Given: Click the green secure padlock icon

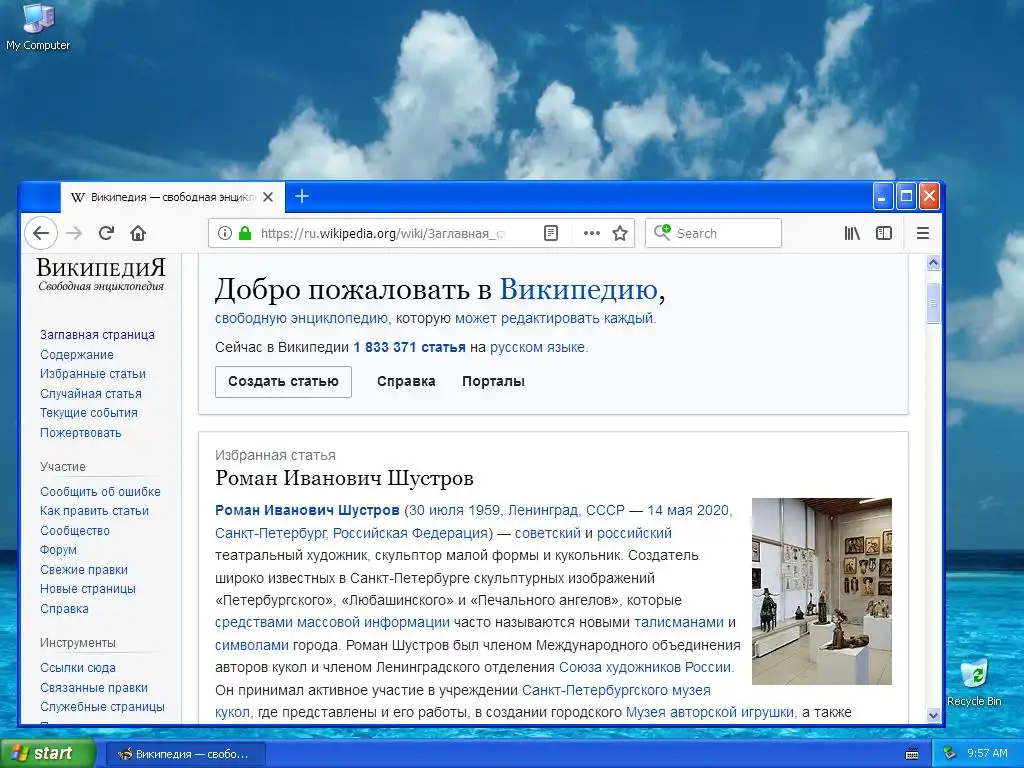Looking at the screenshot, I should [245, 233].
